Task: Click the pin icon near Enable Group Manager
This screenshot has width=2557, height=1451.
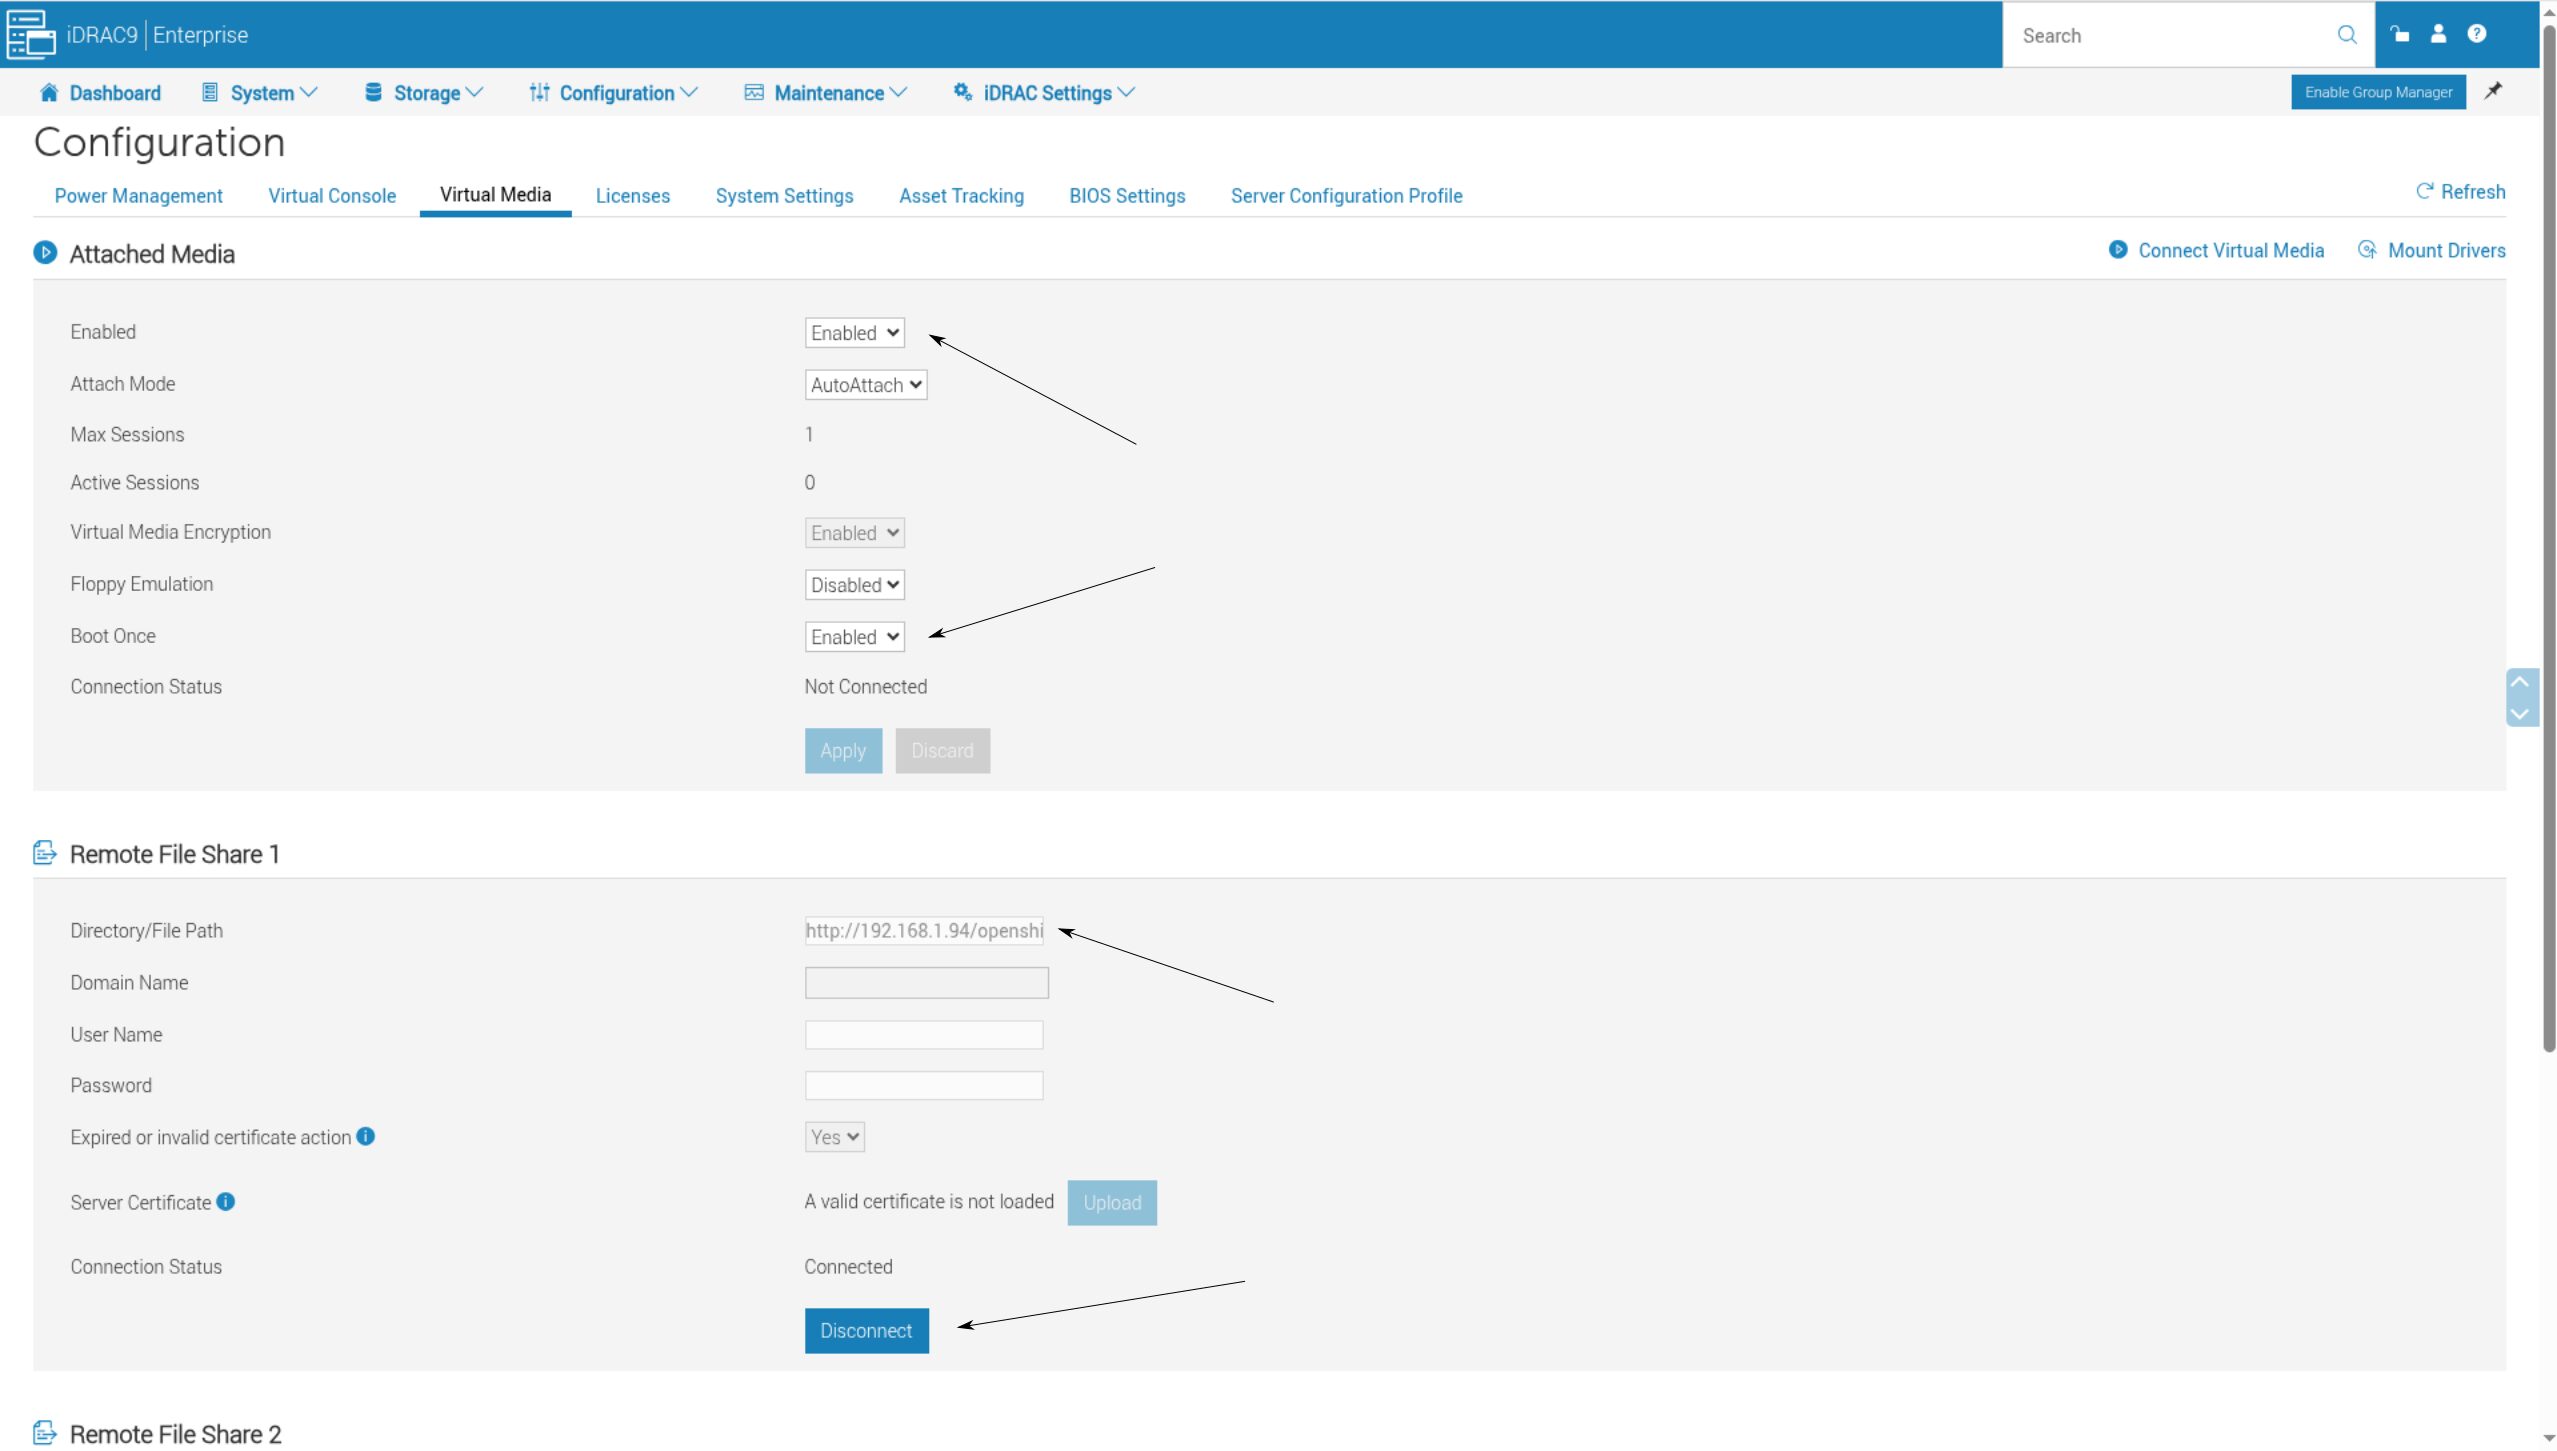Action: coord(2494,91)
